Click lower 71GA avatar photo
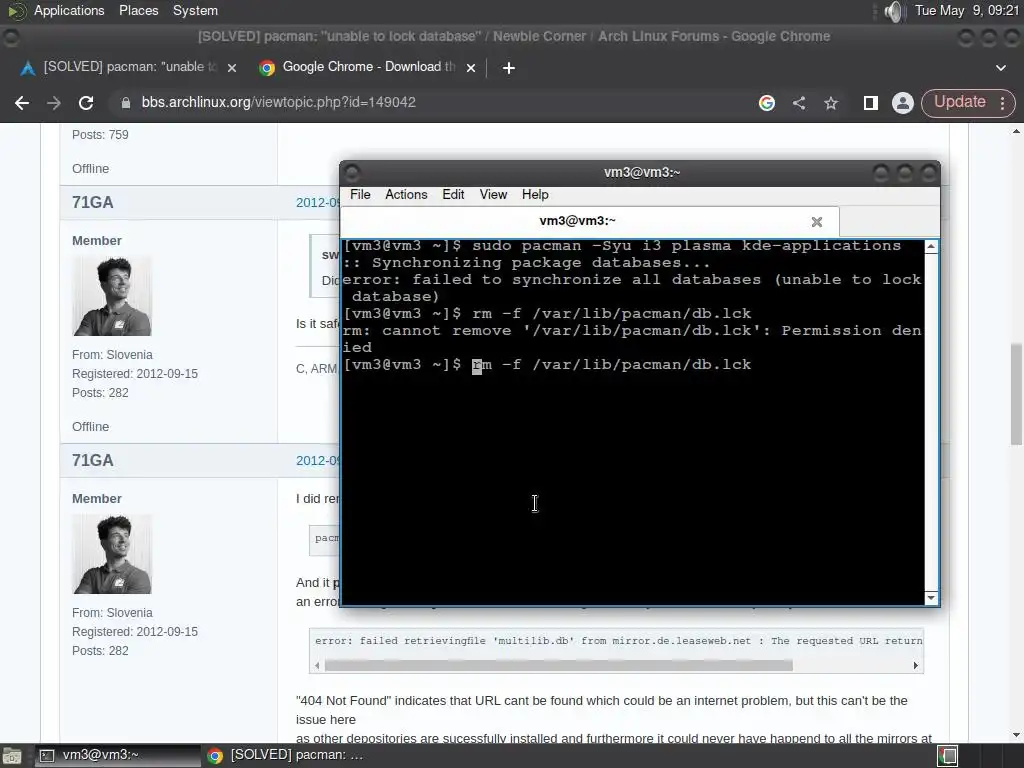The width and height of the screenshot is (1024, 768). pos(112,554)
